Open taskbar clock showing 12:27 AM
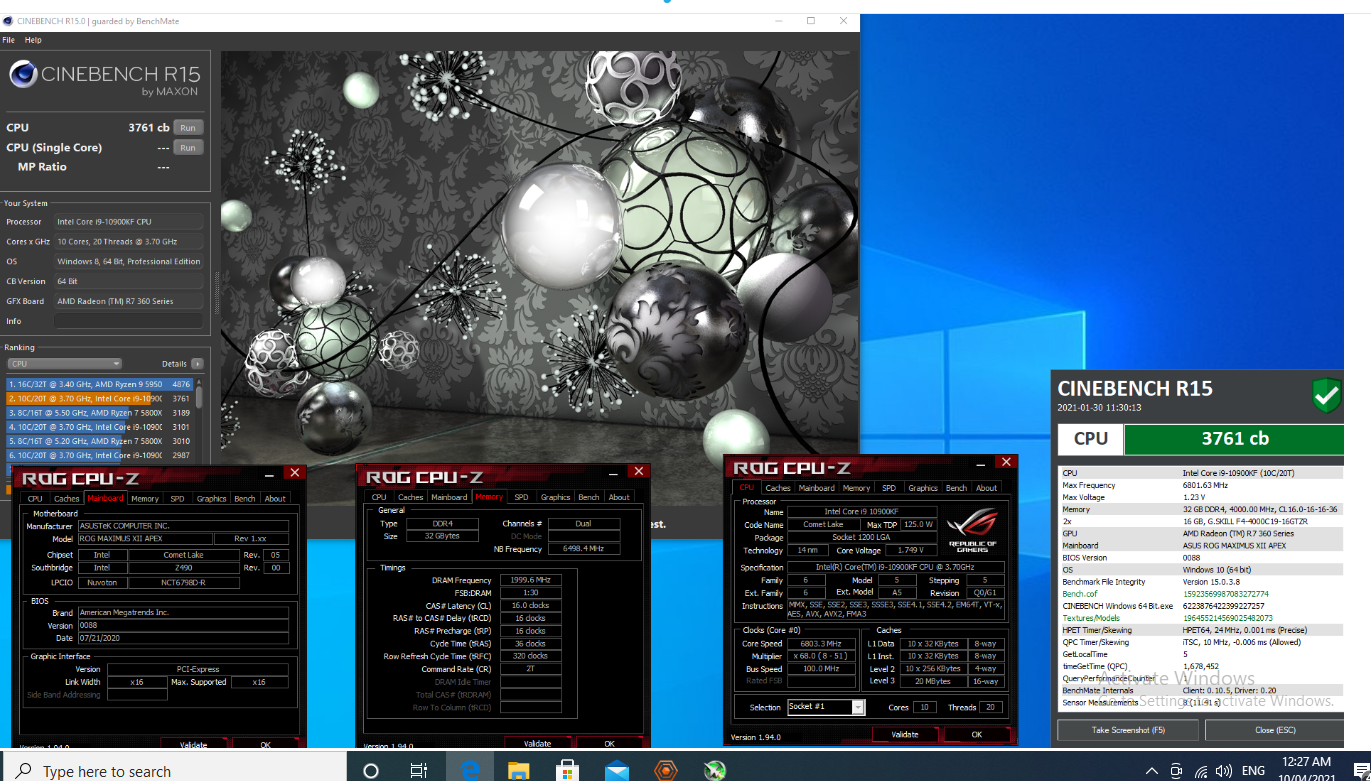 pyautogui.click(x=1306, y=770)
